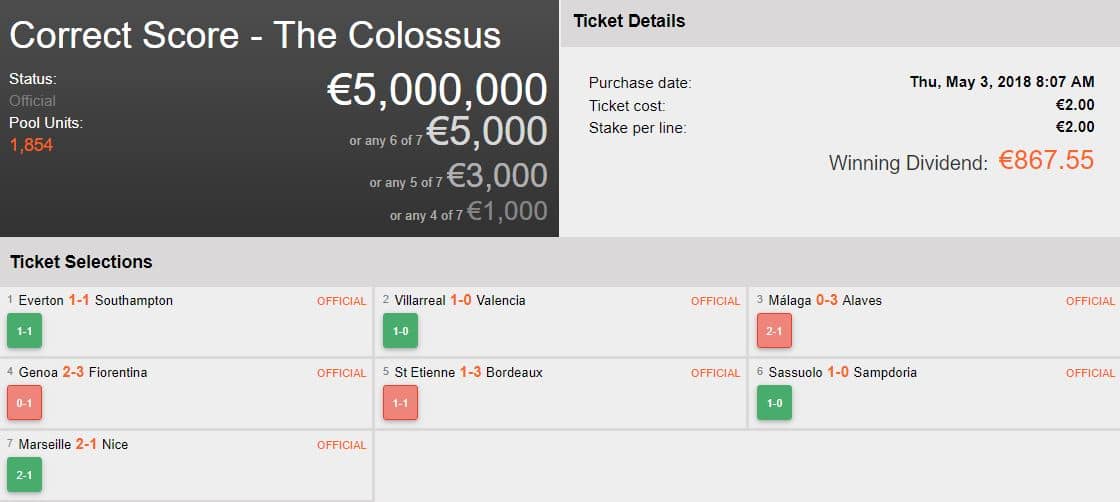1120x502 pixels.
Task: Click the red 1-1 badge under St Etienne match
Action: point(400,403)
